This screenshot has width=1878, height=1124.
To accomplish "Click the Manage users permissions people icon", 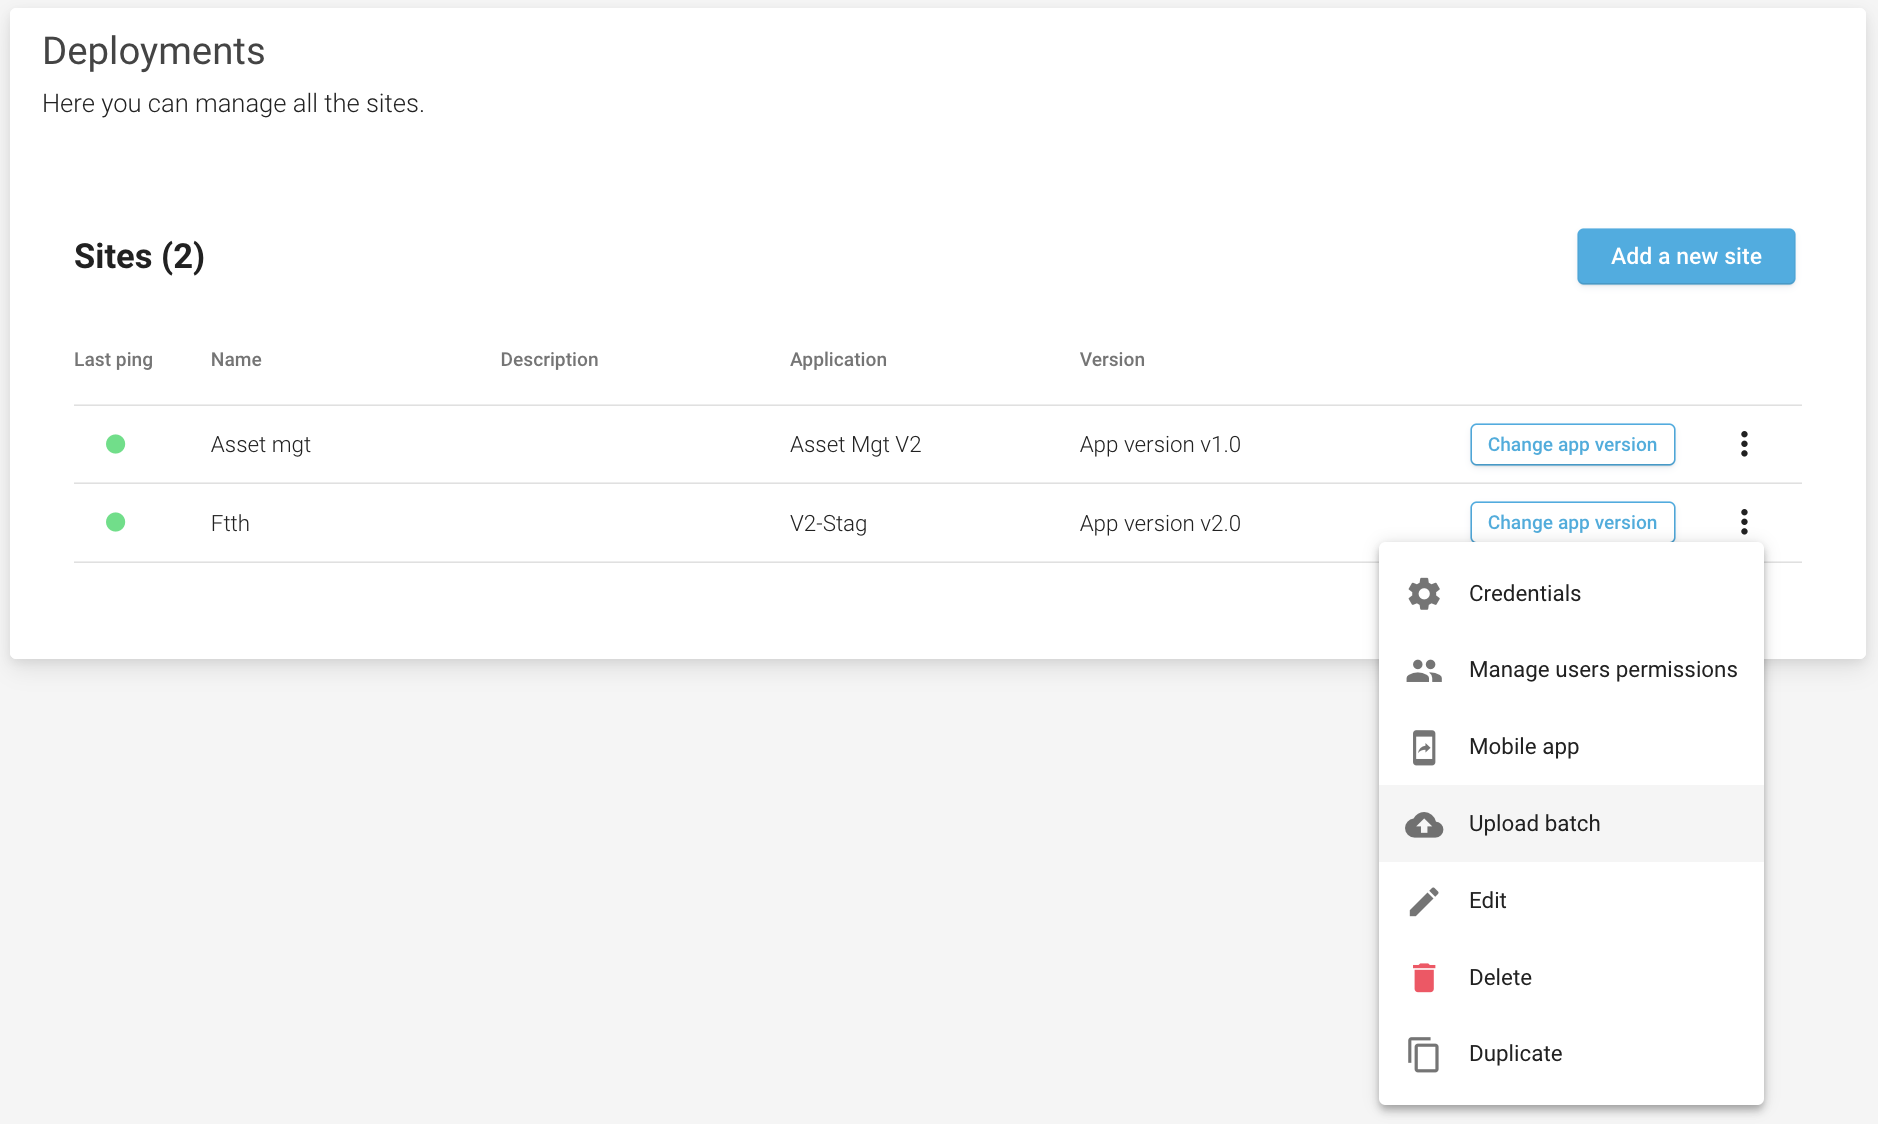I will pyautogui.click(x=1424, y=670).
